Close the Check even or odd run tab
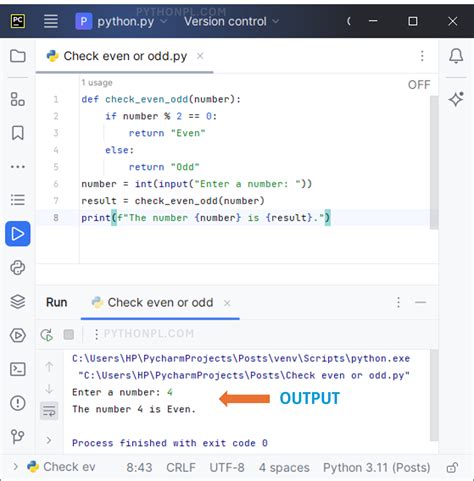 pyautogui.click(x=227, y=303)
